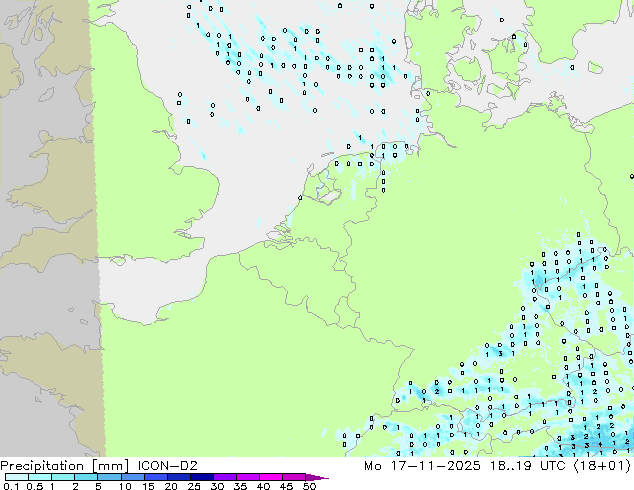Select the 0.5–1 mm legend color swatch
634x490 pixels.
click(40, 477)
